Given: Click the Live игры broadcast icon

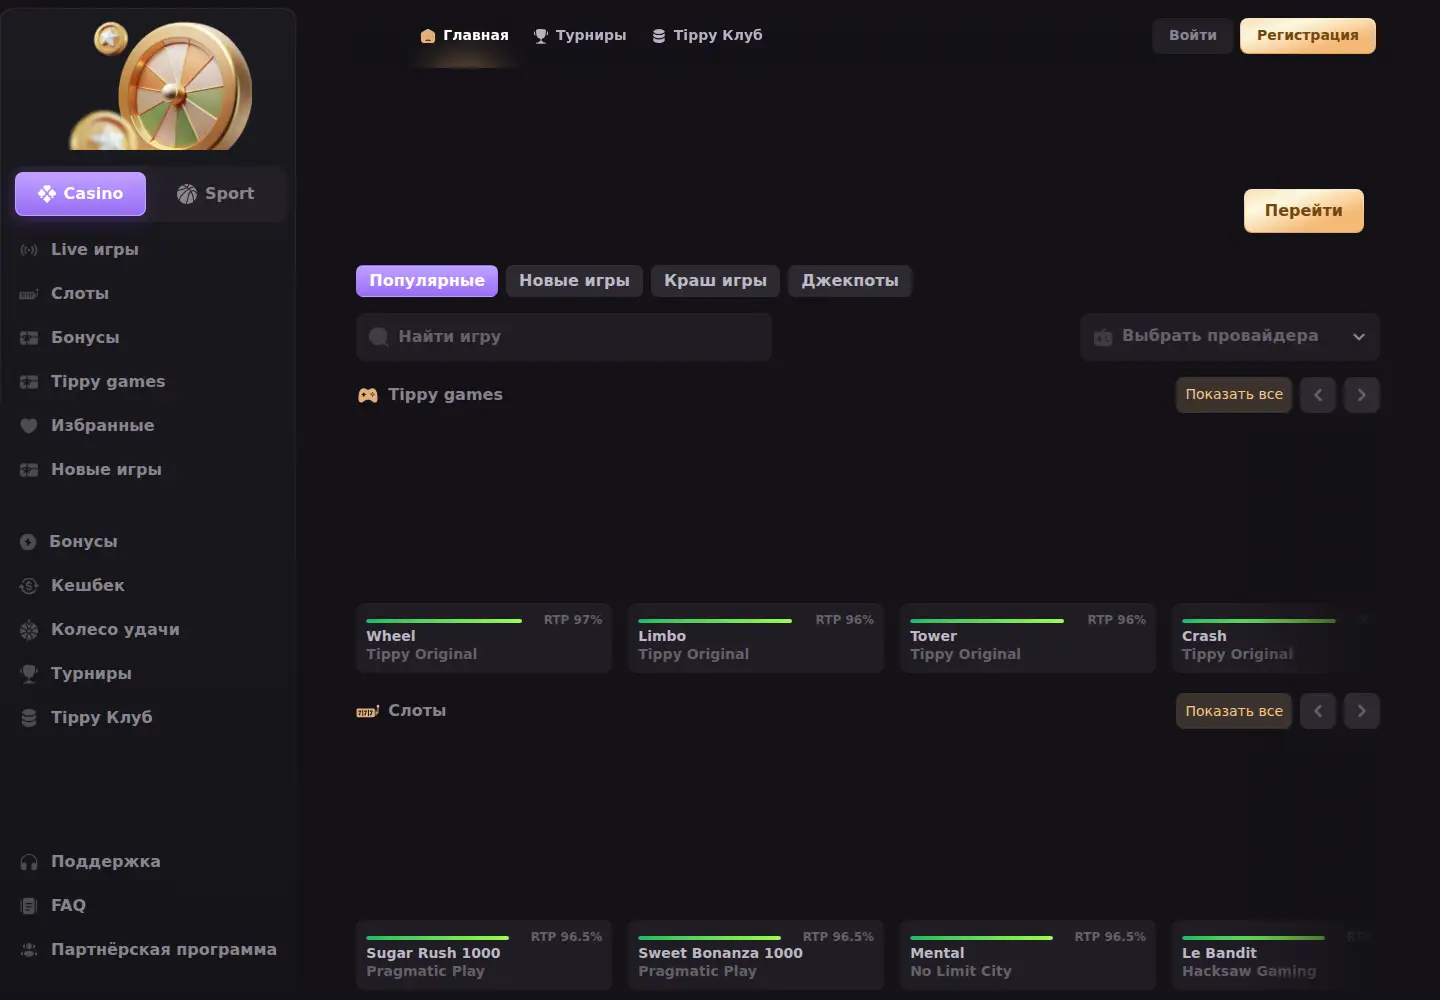Looking at the screenshot, I should (x=29, y=250).
